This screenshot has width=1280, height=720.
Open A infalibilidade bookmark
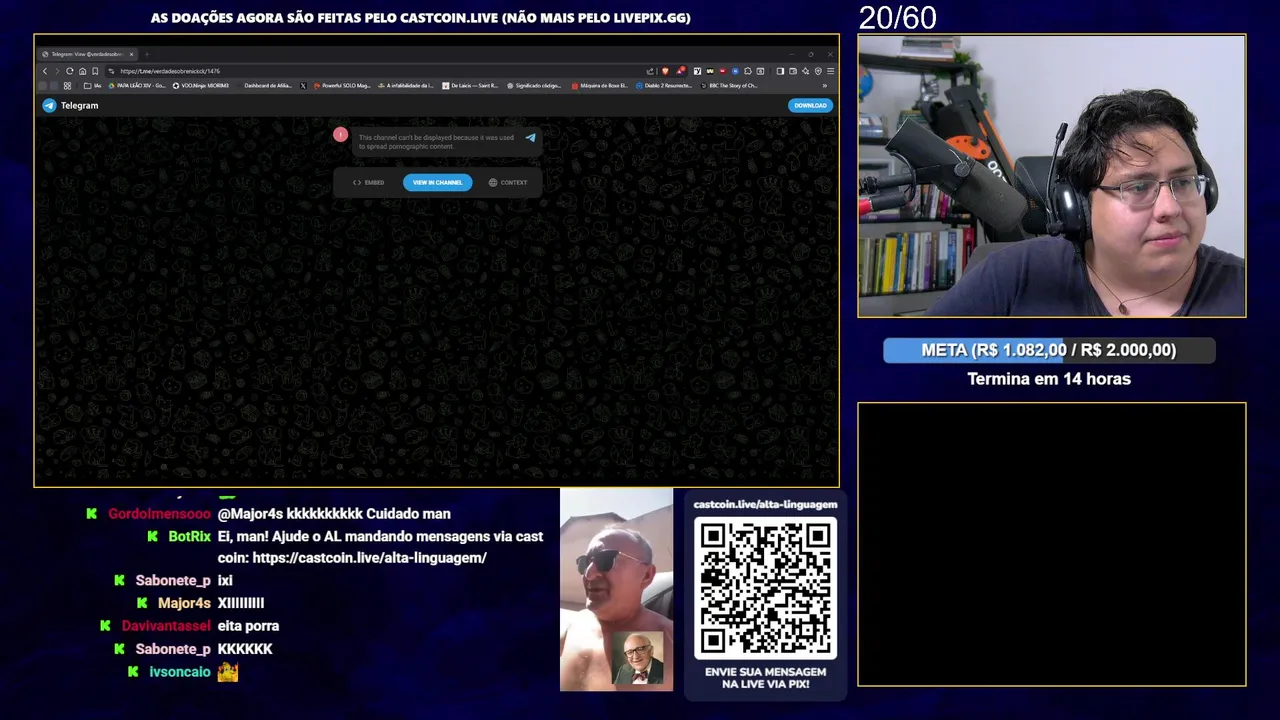click(406, 86)
